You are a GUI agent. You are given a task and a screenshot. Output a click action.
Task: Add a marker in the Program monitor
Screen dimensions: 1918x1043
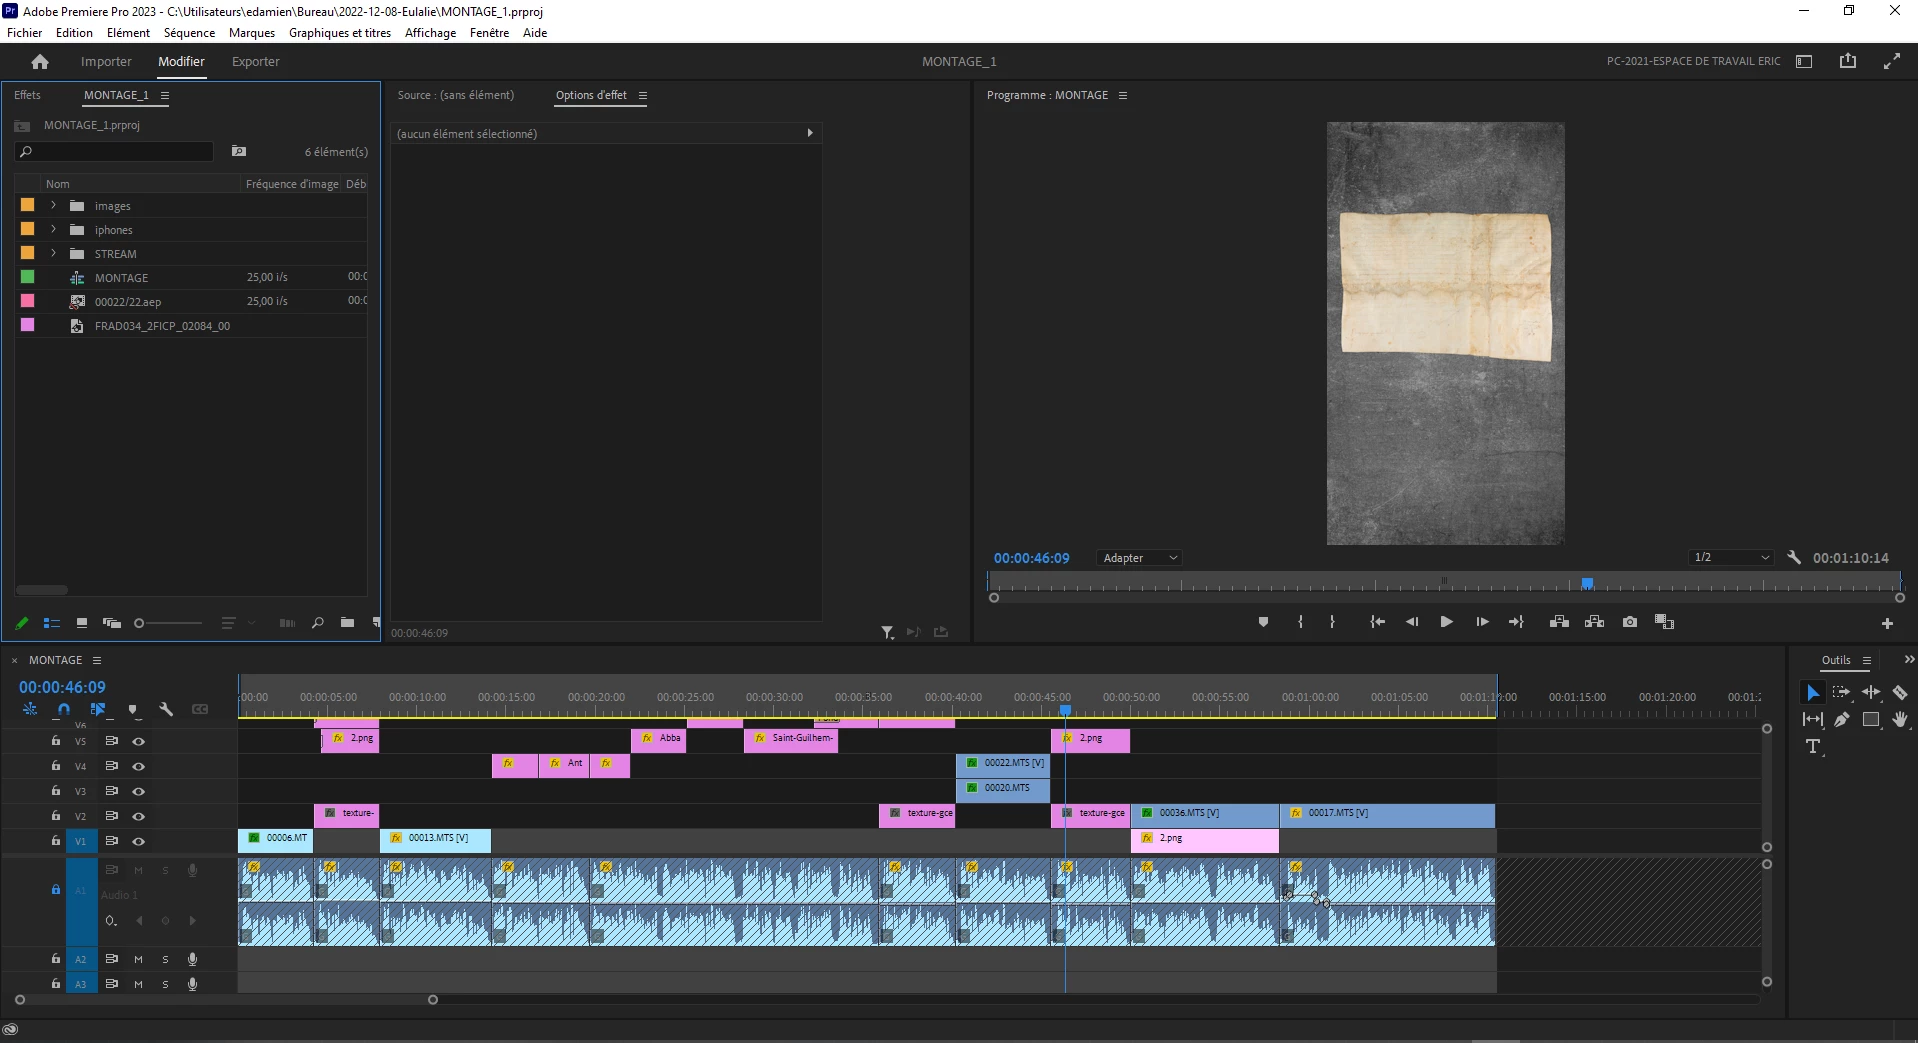coord(1263,622)
